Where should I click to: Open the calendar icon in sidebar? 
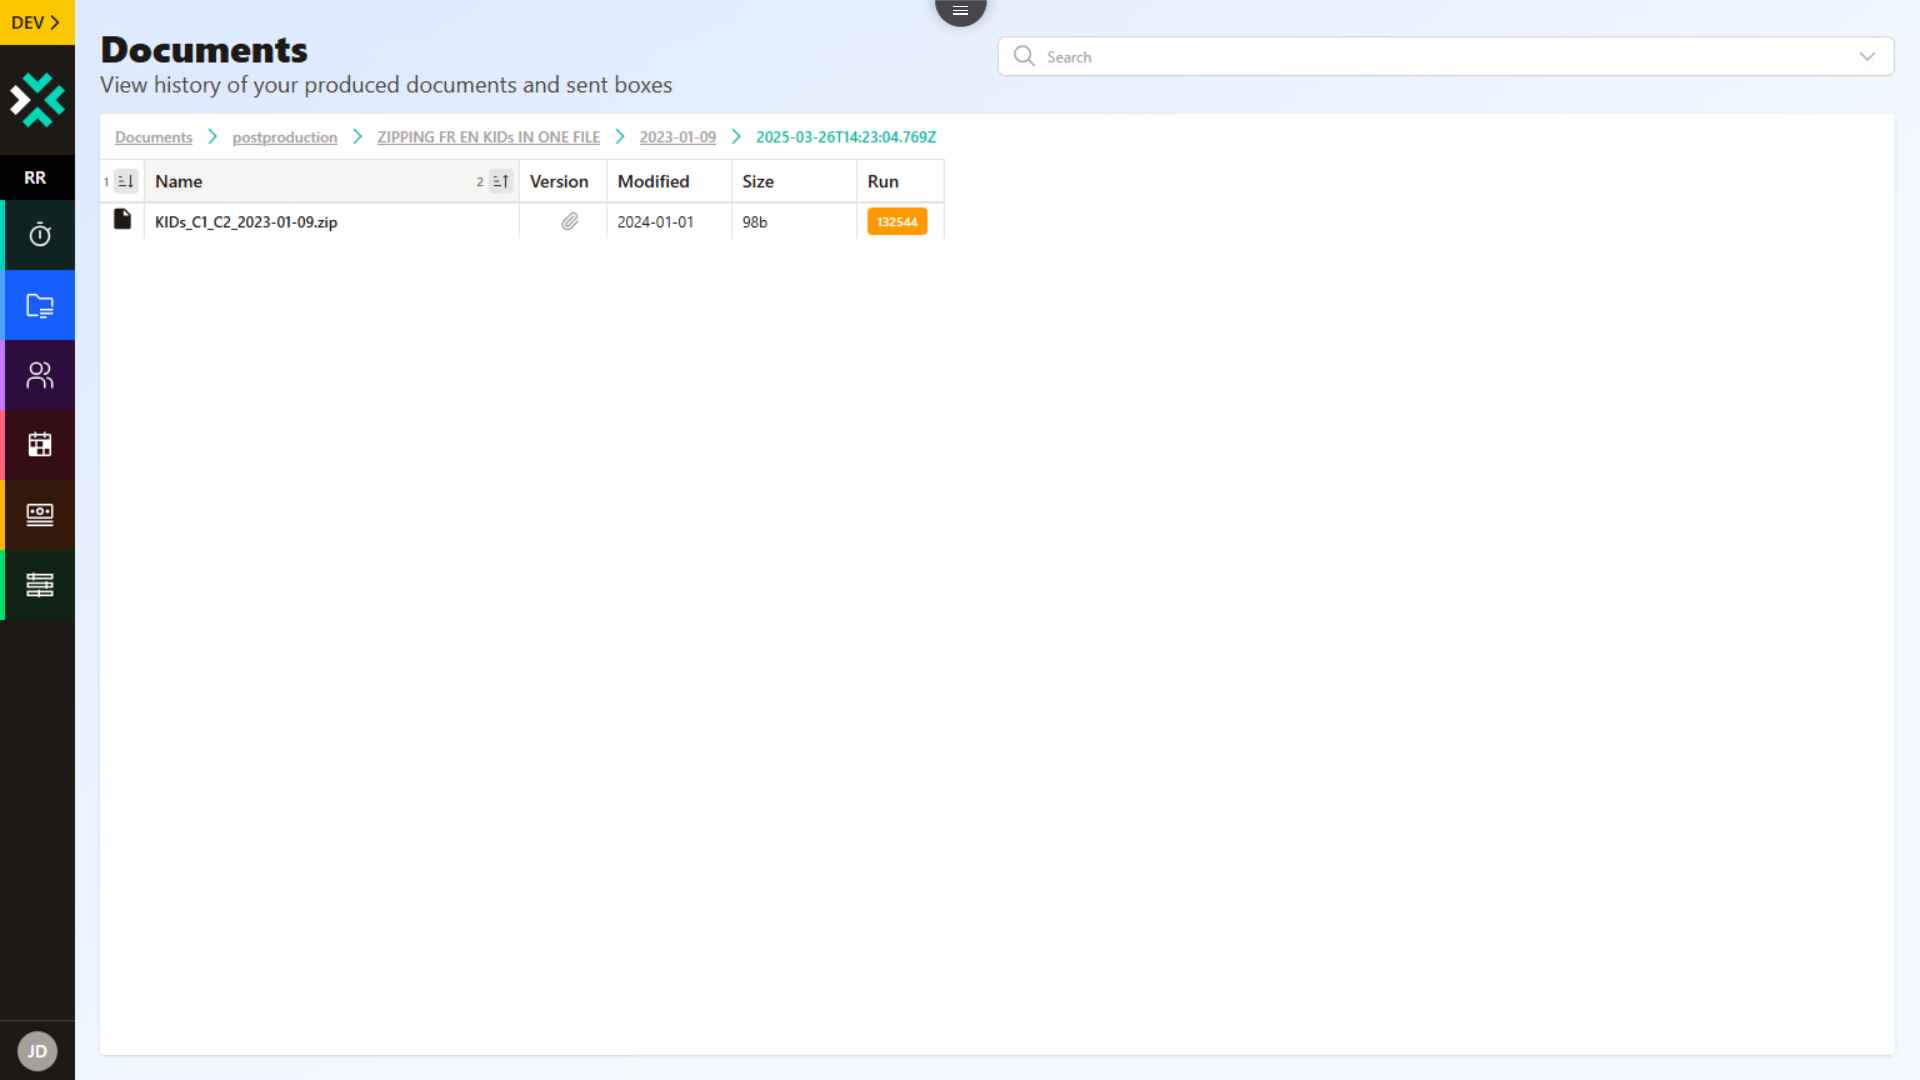click(x=39, y=445)
